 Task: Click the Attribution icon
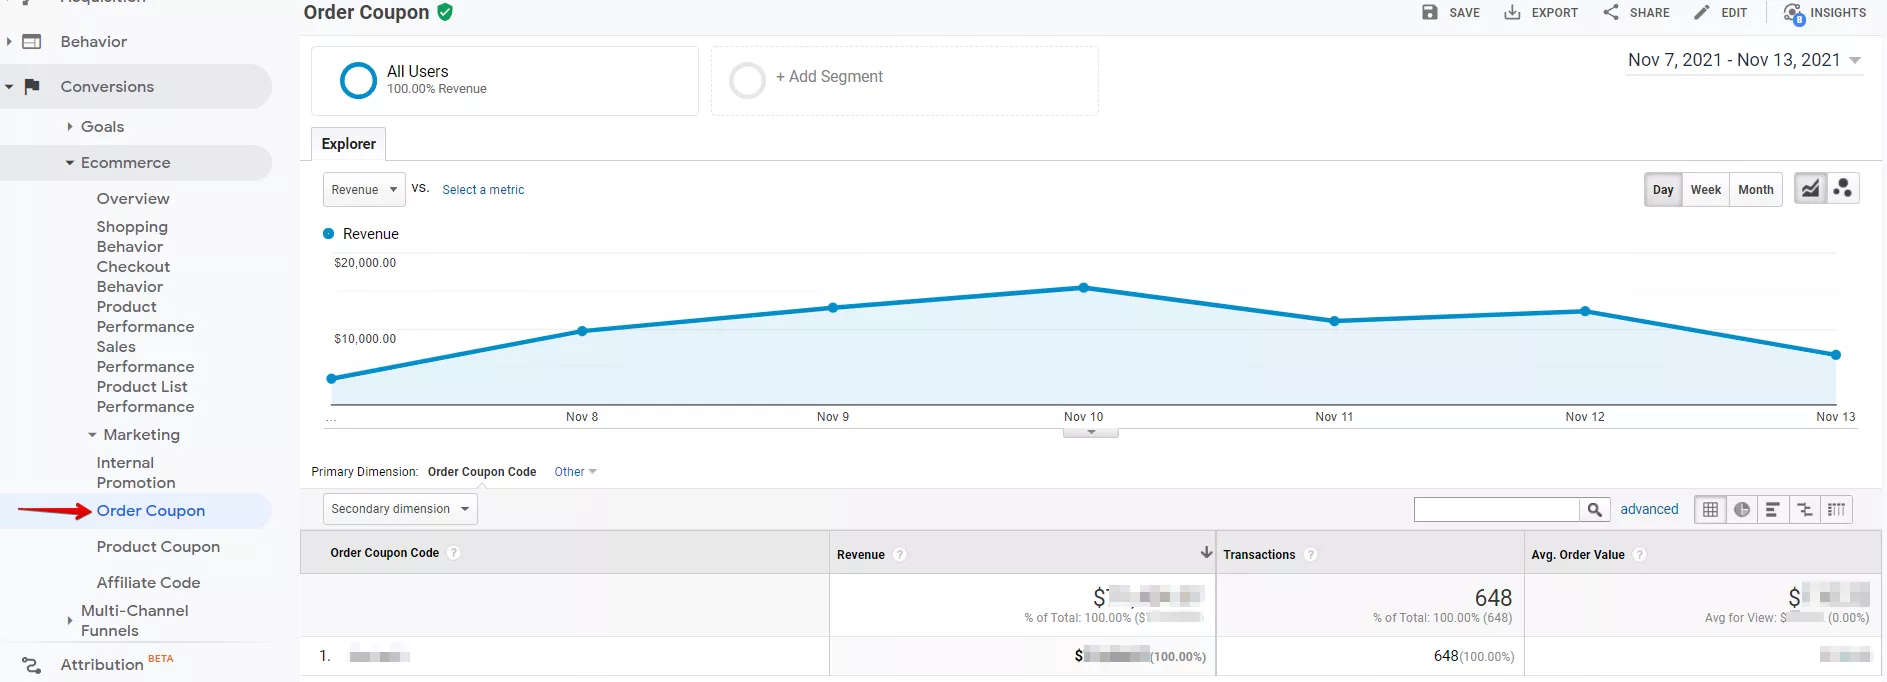(32, 665)
